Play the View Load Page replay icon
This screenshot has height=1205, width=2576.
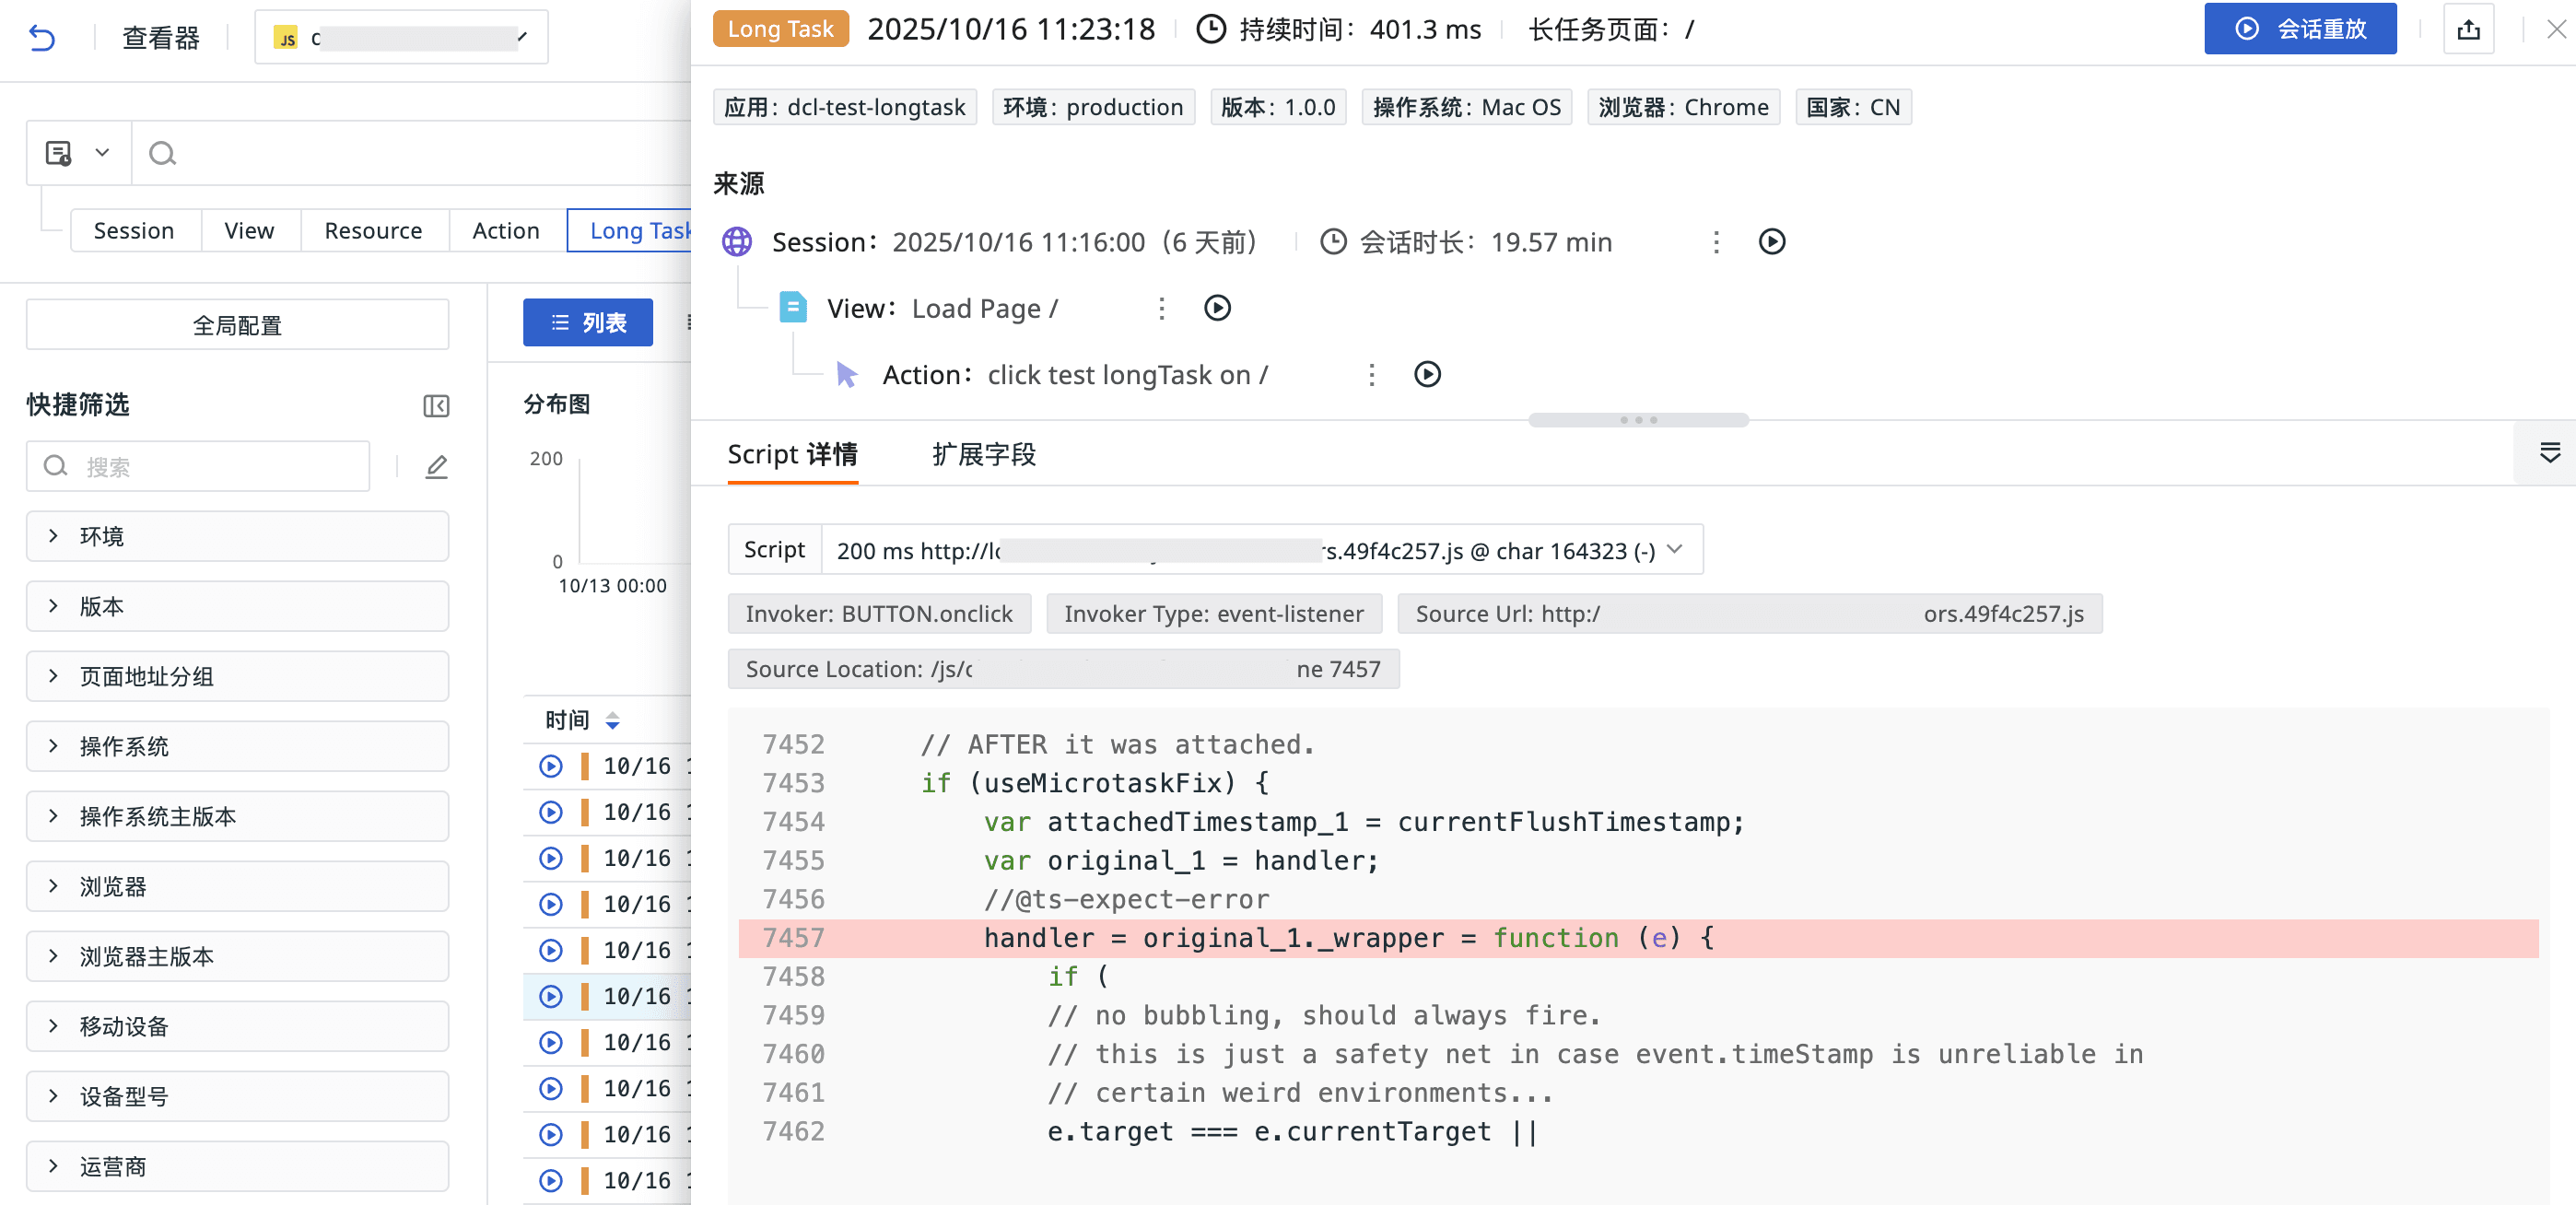[x=1216, y=308]
